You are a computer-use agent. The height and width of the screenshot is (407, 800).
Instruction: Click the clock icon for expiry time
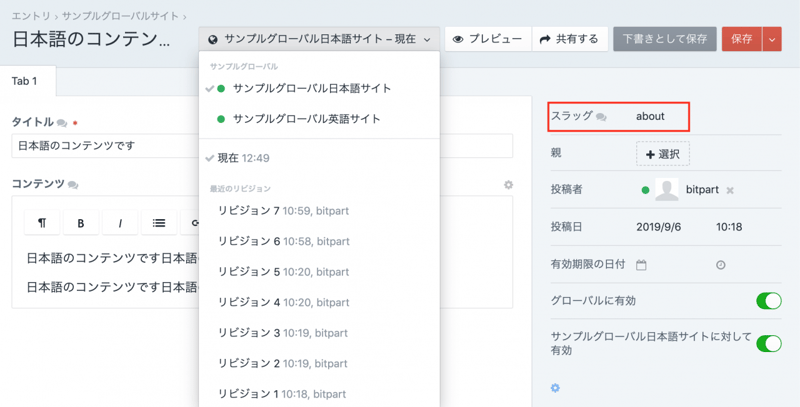720,265
